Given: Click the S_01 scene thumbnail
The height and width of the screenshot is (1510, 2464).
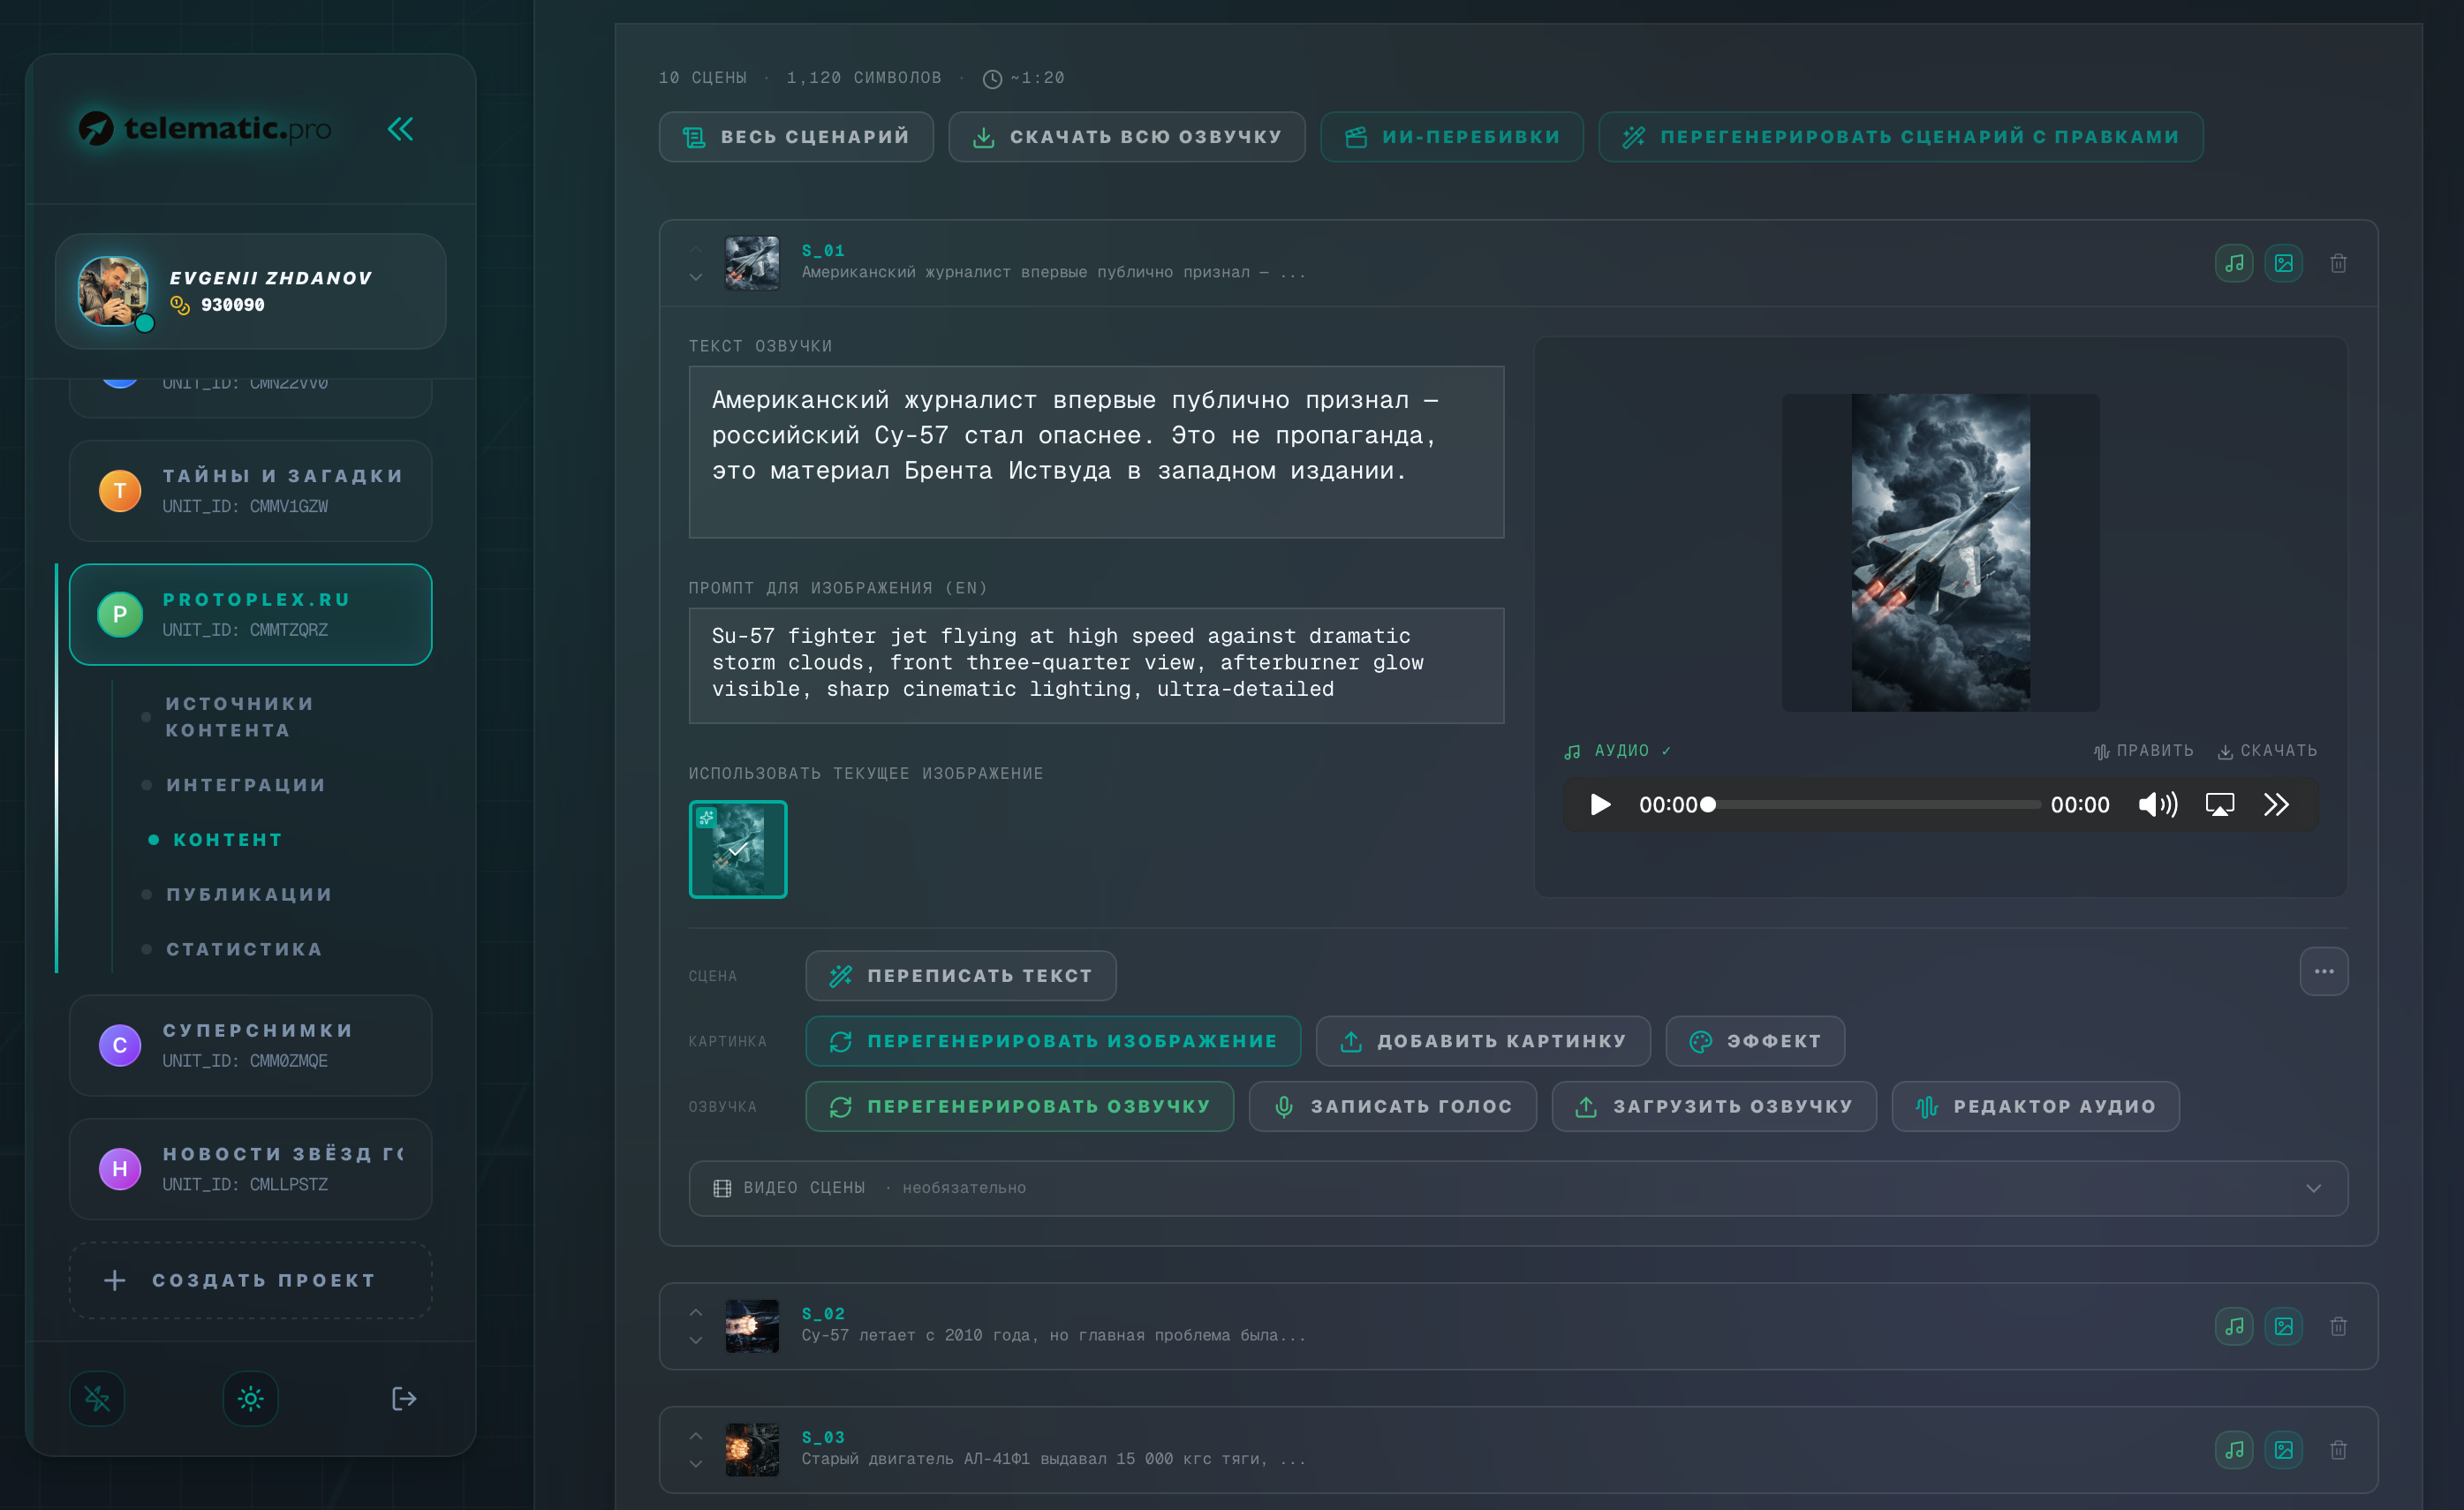Looking at the screenshot, I should coord(752,263).
